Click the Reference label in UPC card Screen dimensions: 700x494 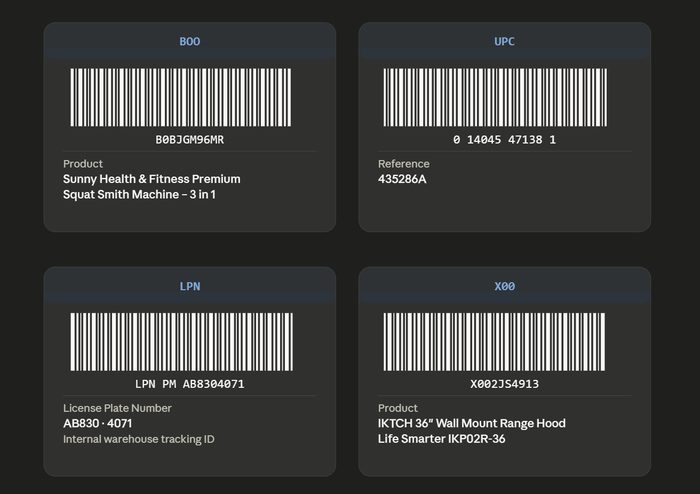404,164
